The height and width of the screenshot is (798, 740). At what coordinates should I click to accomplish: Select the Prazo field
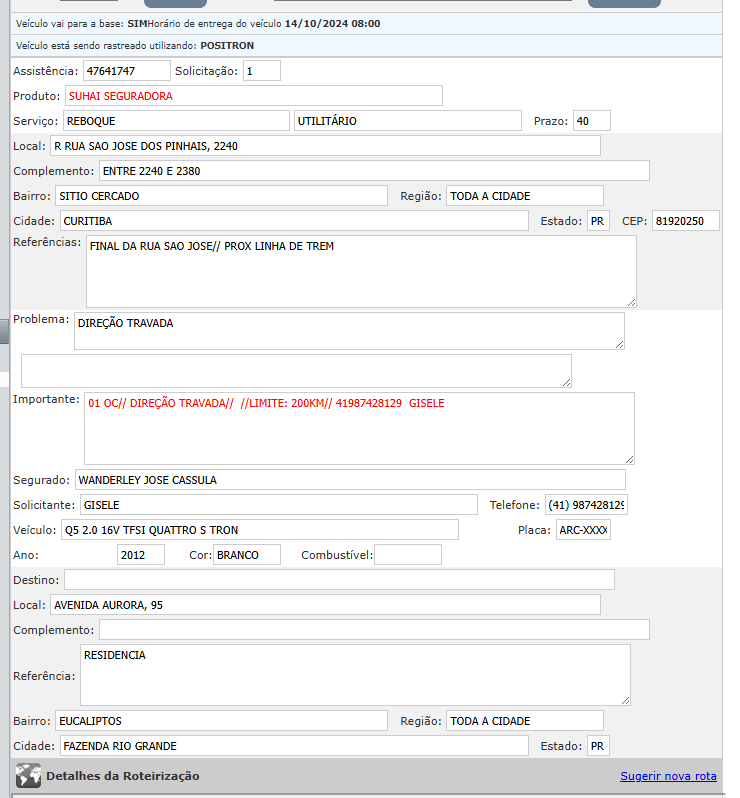click(x=591, y=121)
